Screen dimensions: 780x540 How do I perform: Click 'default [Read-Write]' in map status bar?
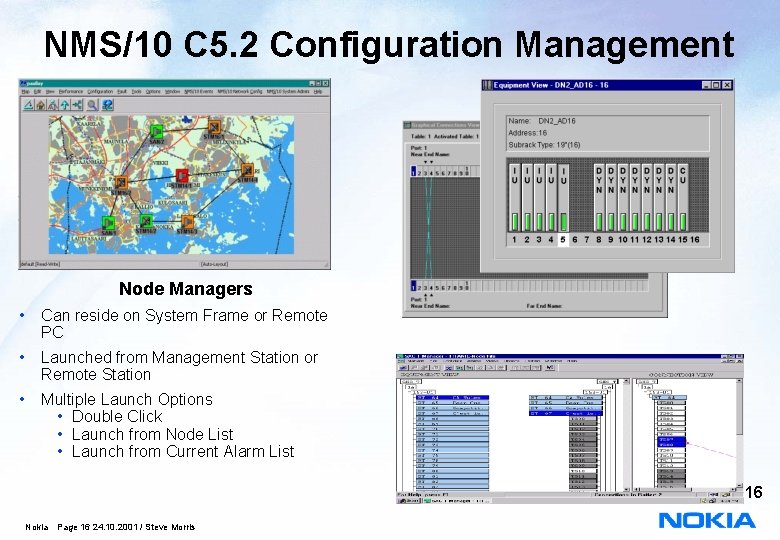(40, 264)
